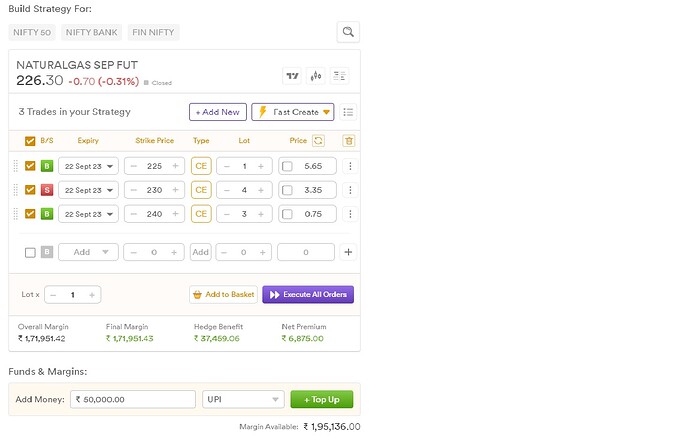Screen dimensions: 690x446
Task: Toggle the S sell badge on 230 row
Action: (46, 190)
